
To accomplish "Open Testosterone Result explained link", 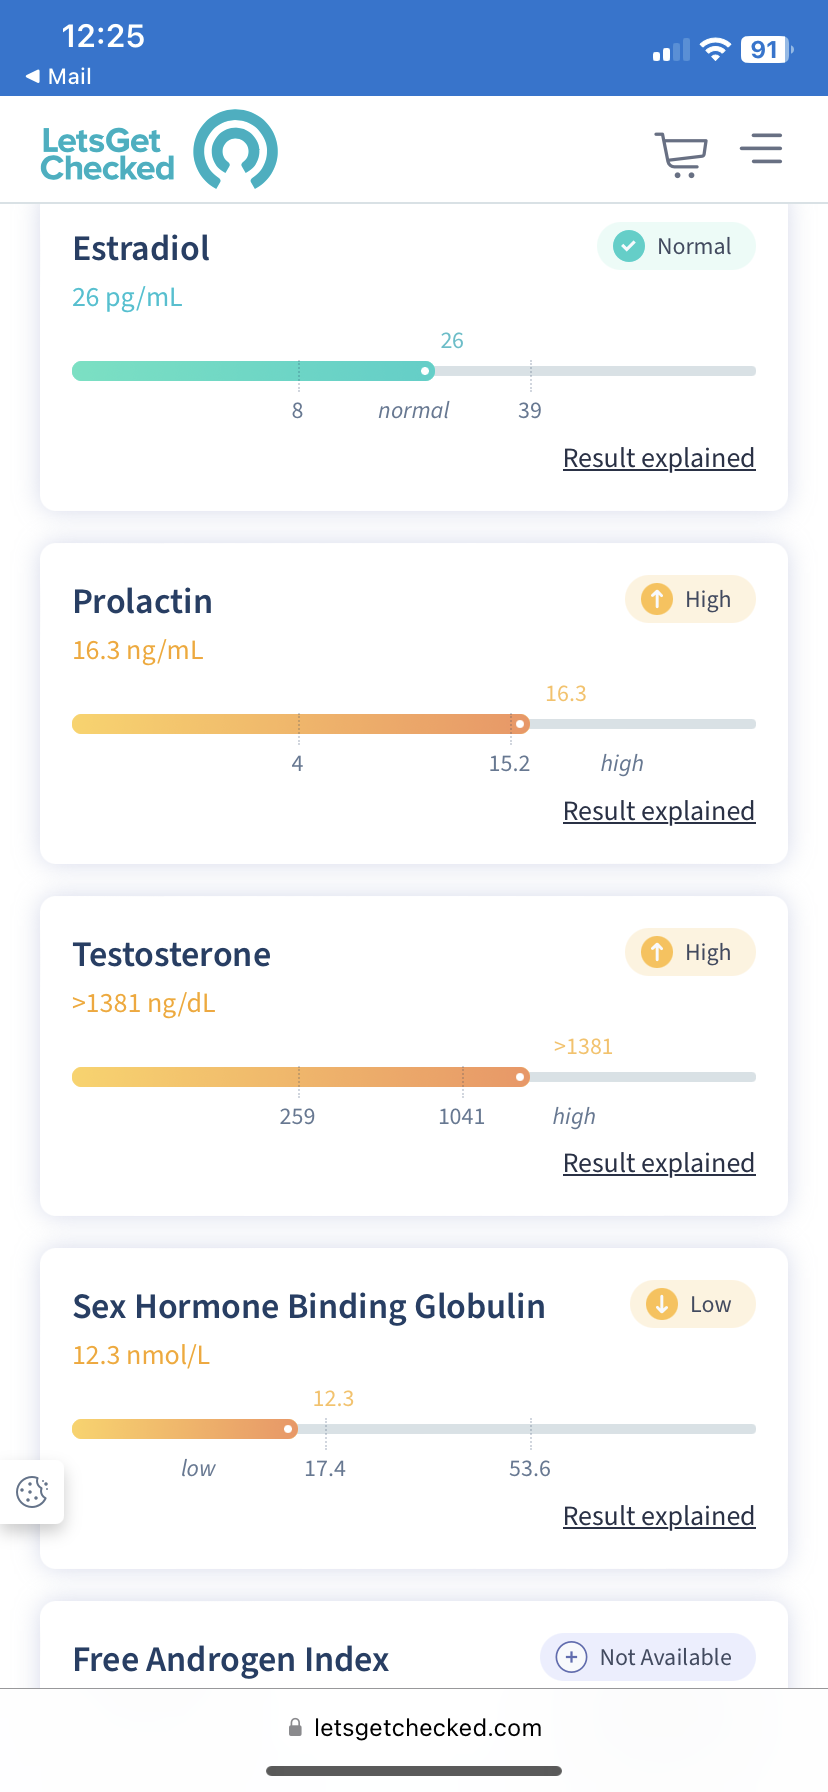I will pos(659,1163).
